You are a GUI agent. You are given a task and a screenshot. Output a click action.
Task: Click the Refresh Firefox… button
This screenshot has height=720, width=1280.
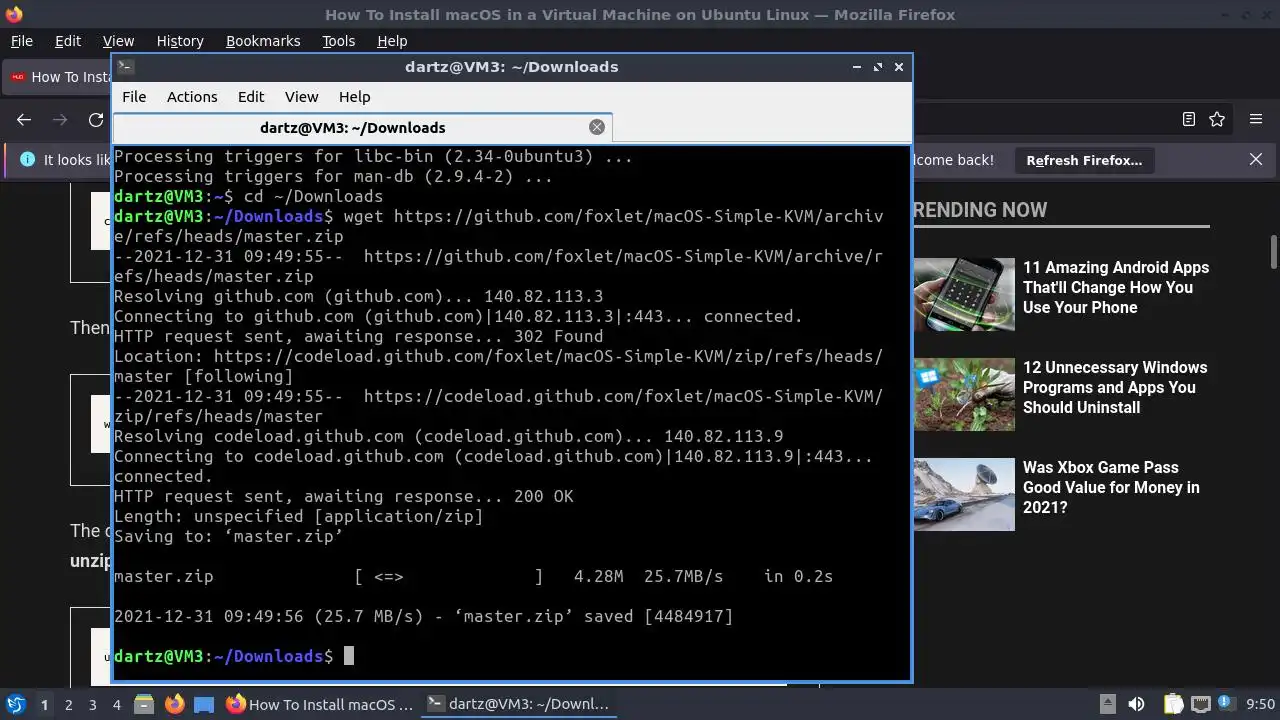click(x=1084, y=160)
